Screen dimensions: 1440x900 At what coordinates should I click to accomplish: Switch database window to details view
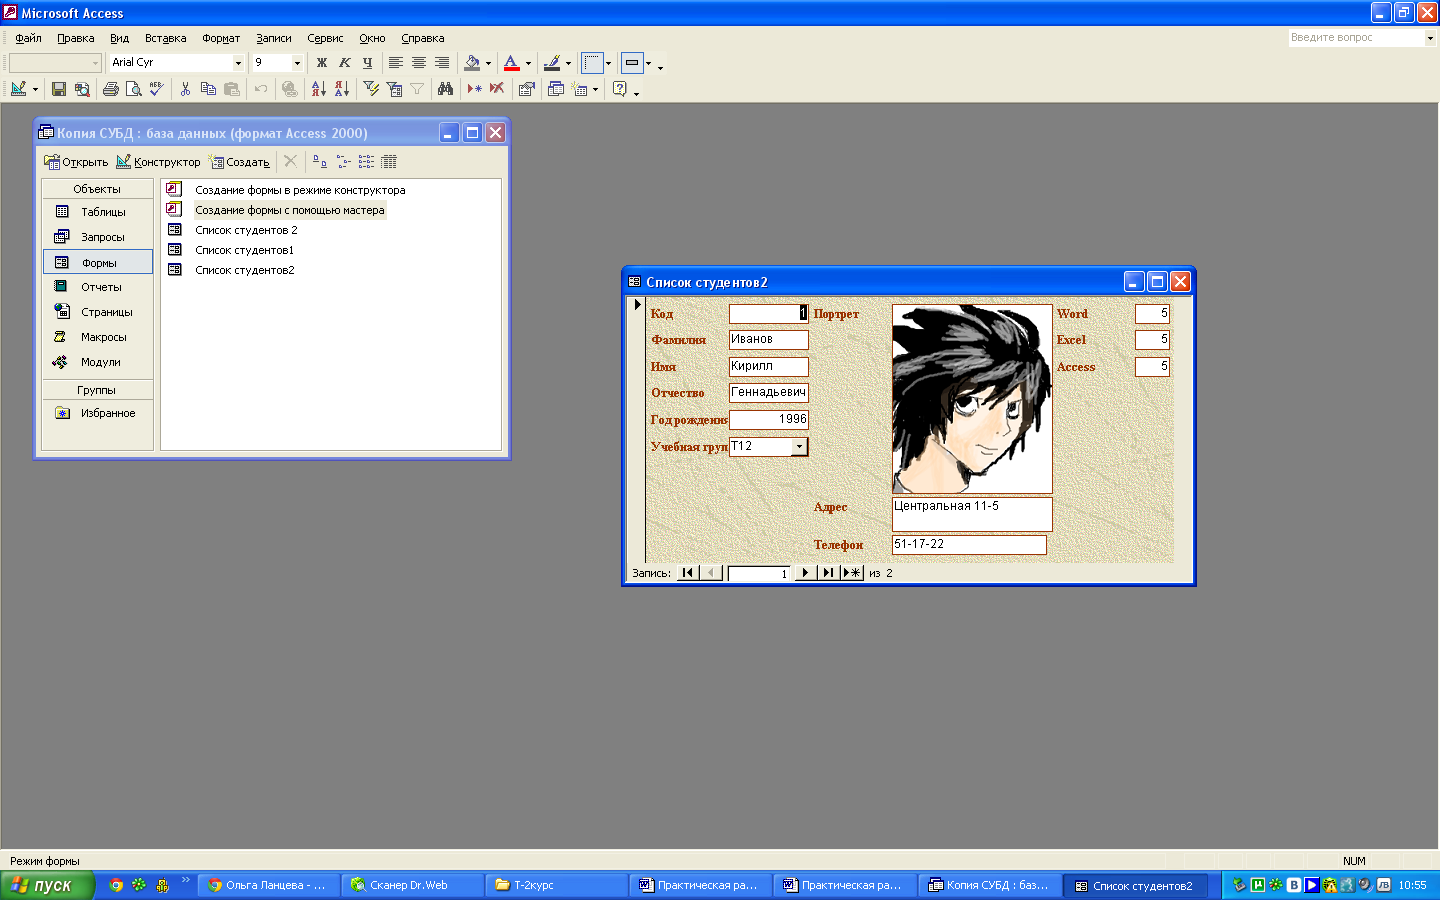[389, 161]
